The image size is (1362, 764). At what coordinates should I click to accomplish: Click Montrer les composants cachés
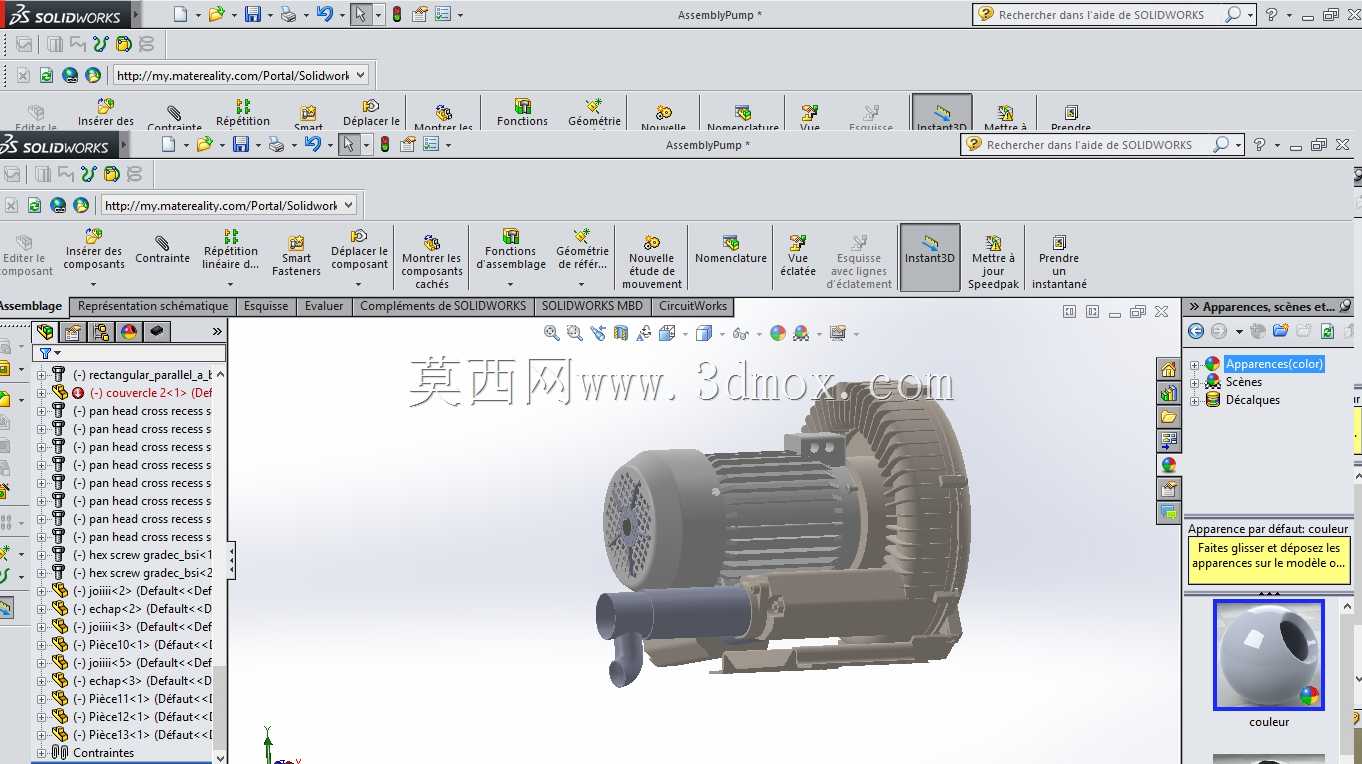[x=432, y=263]
